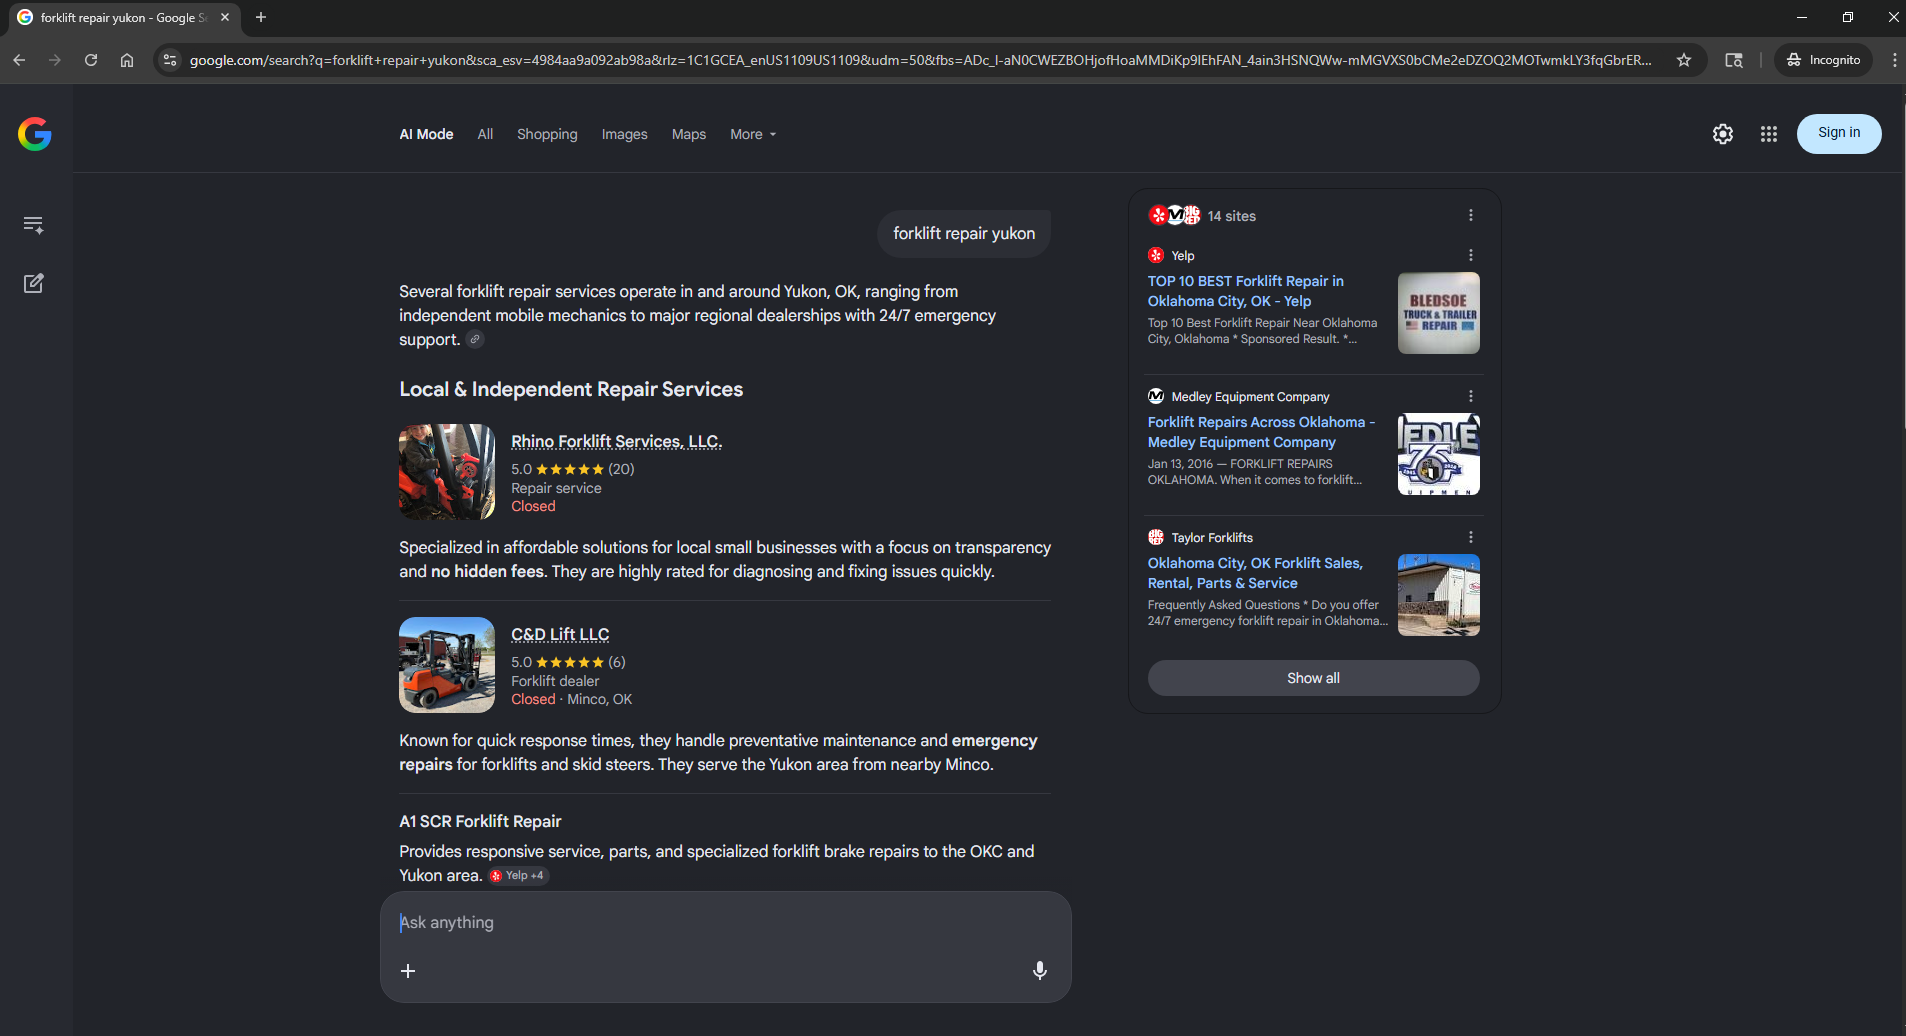Open options menu for 14 sites panel
The height and width of the screenshot is (1036, 1906).
[x=1470, y=215]
